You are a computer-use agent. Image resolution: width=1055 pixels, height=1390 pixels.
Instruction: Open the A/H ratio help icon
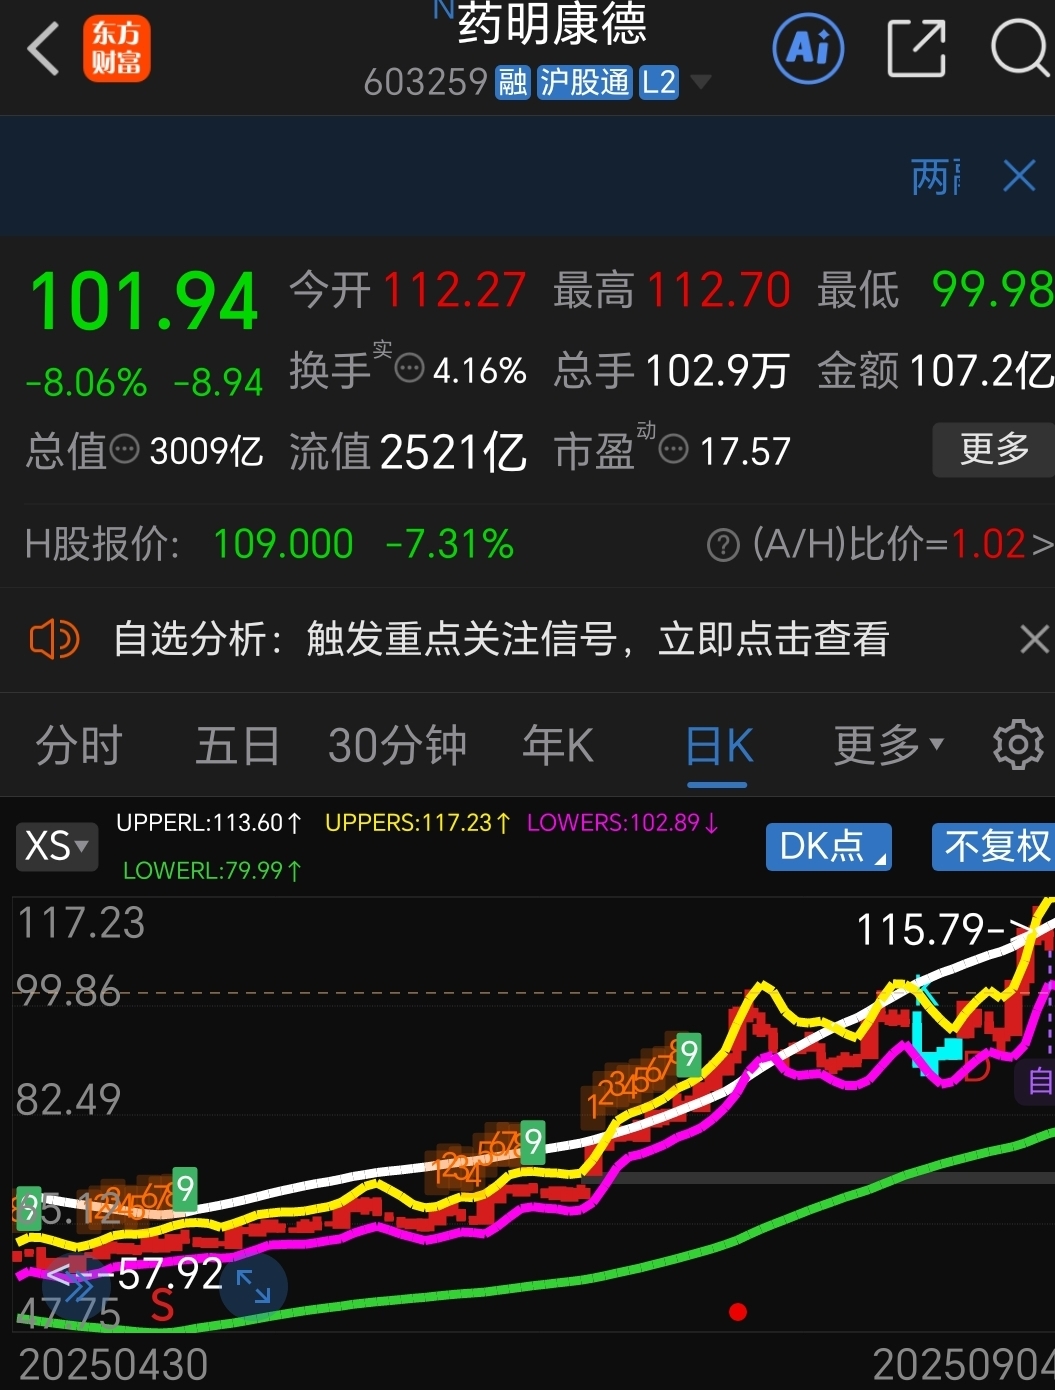(723, 545)
